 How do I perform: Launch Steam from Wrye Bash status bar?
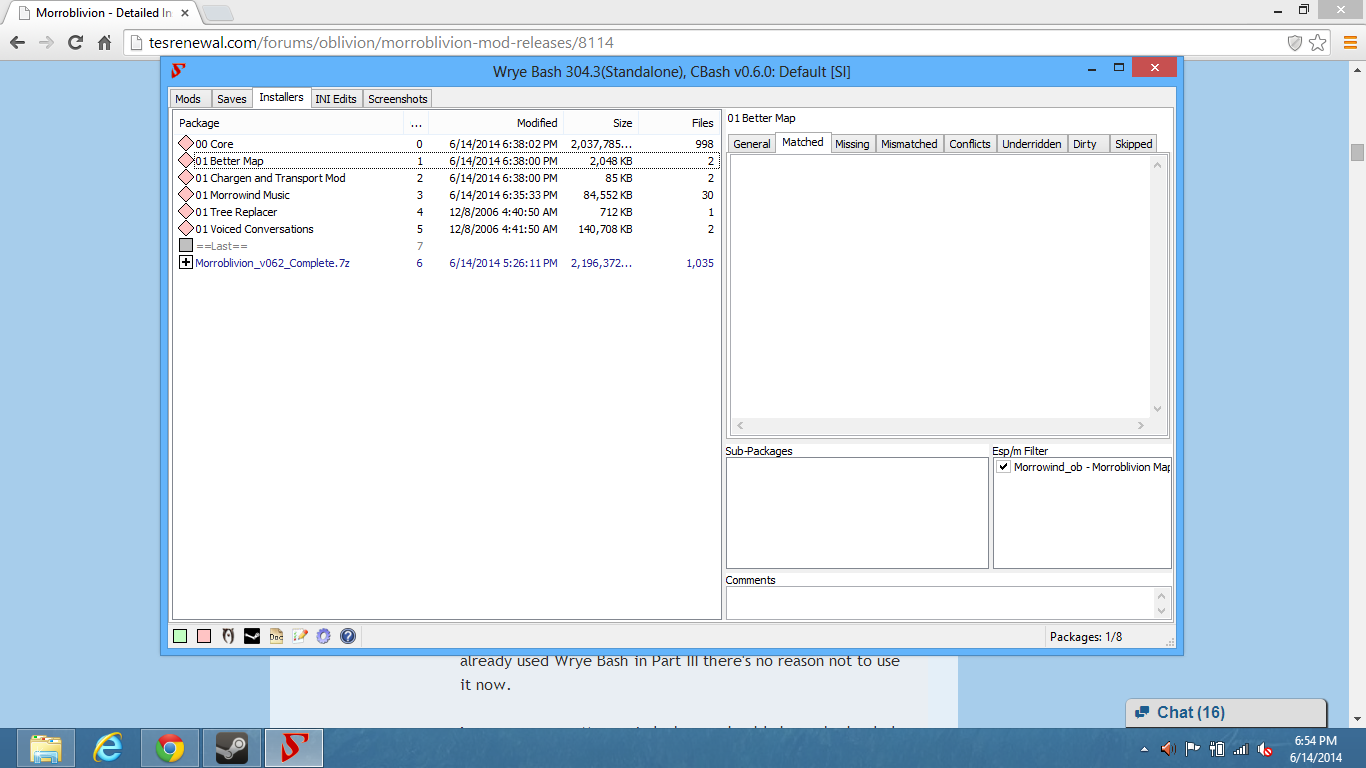(x=252, y=636)
